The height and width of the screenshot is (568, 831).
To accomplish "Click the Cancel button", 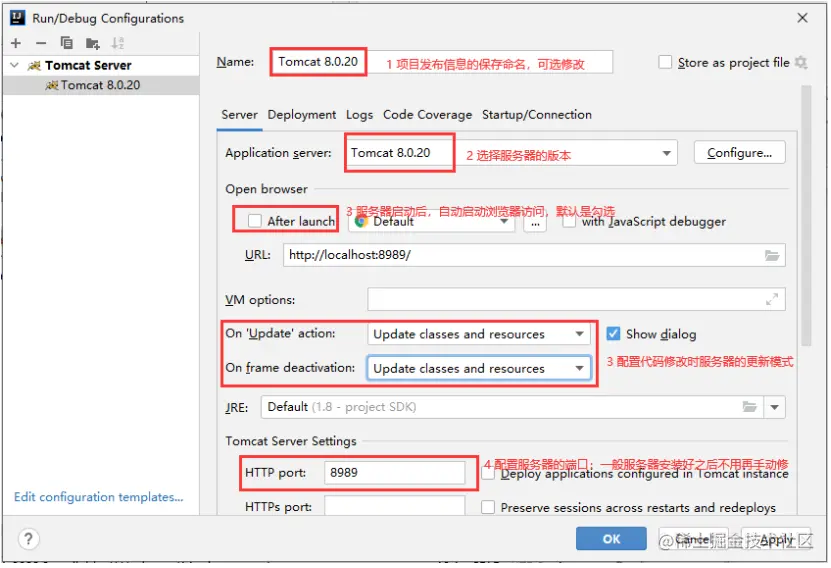I will click(x=693, y=539).
